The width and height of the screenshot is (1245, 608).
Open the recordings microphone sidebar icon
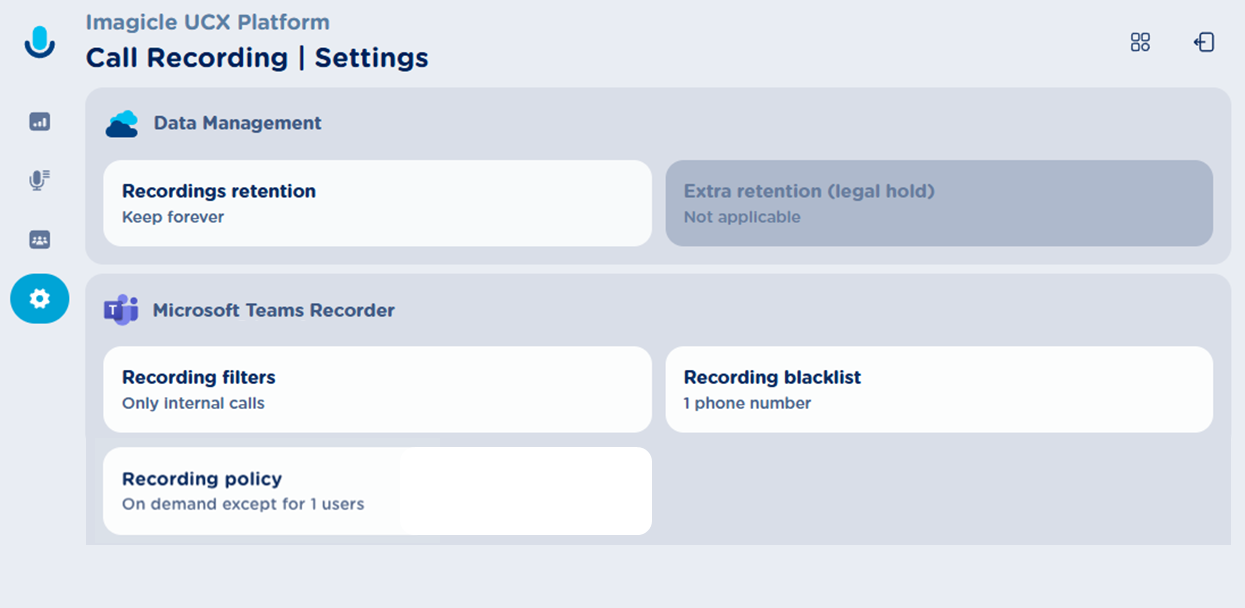pos(40,181)
